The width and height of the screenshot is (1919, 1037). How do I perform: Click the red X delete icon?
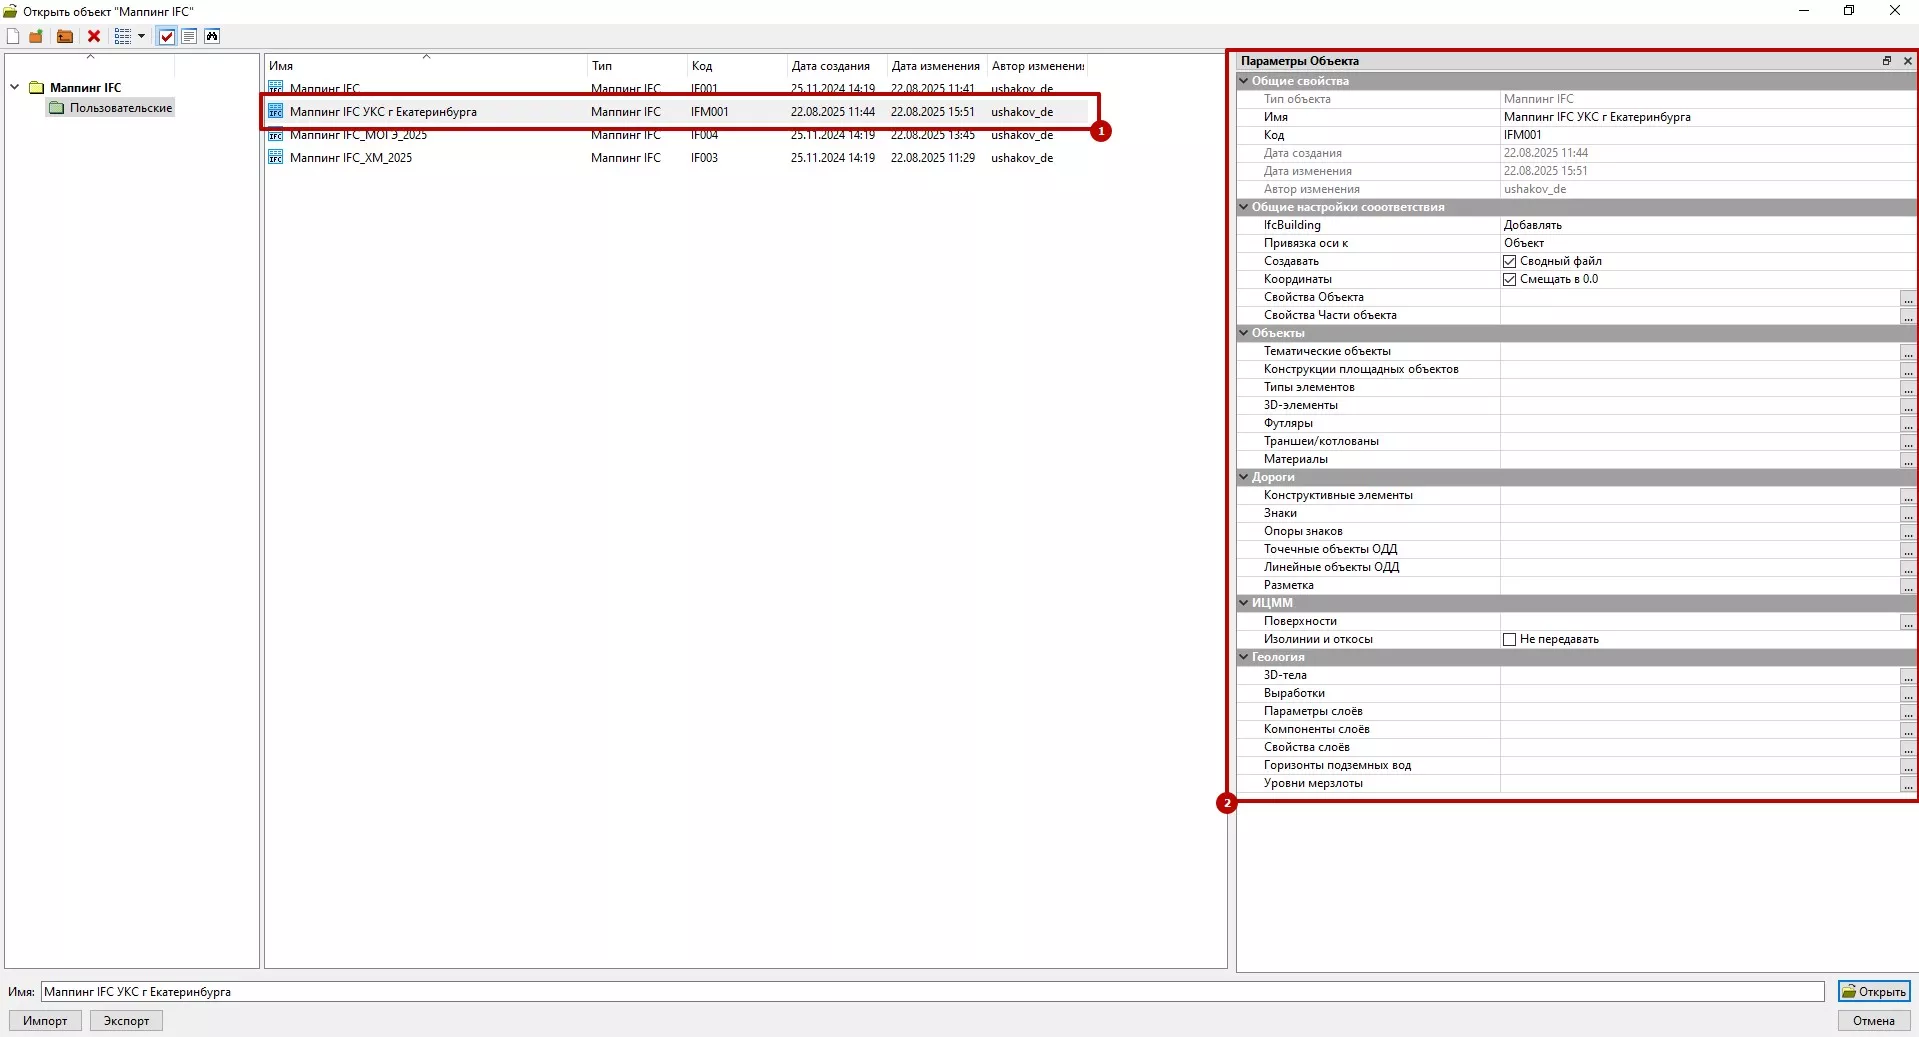pos(94,36)
